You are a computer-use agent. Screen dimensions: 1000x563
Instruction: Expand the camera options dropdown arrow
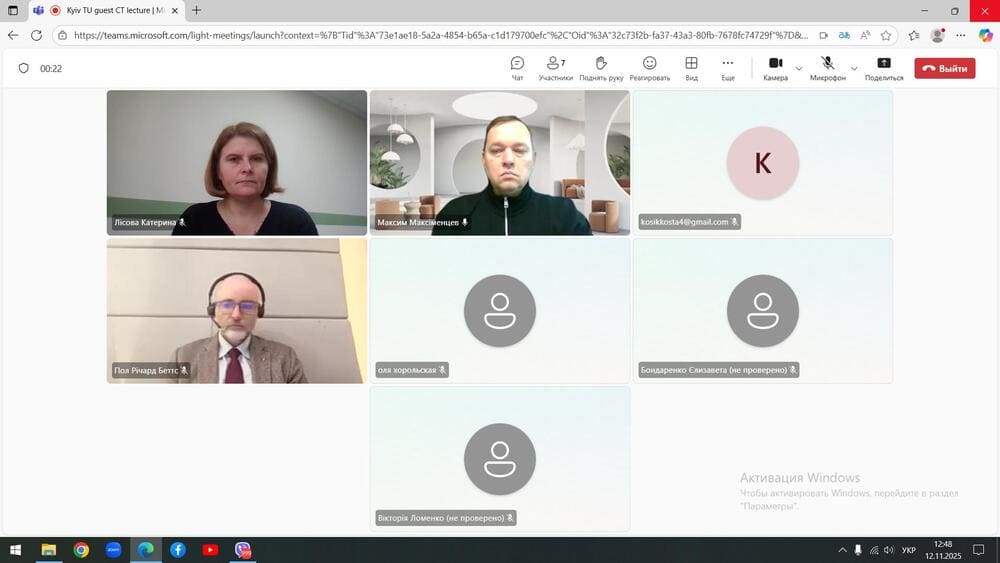tap(798, 69)
